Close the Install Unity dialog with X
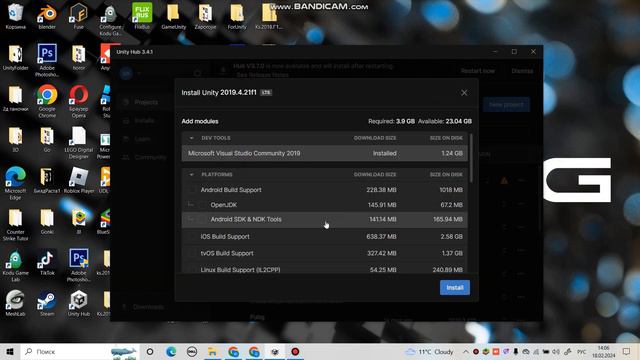Screen dimensions: 640x360 (464, 93)
